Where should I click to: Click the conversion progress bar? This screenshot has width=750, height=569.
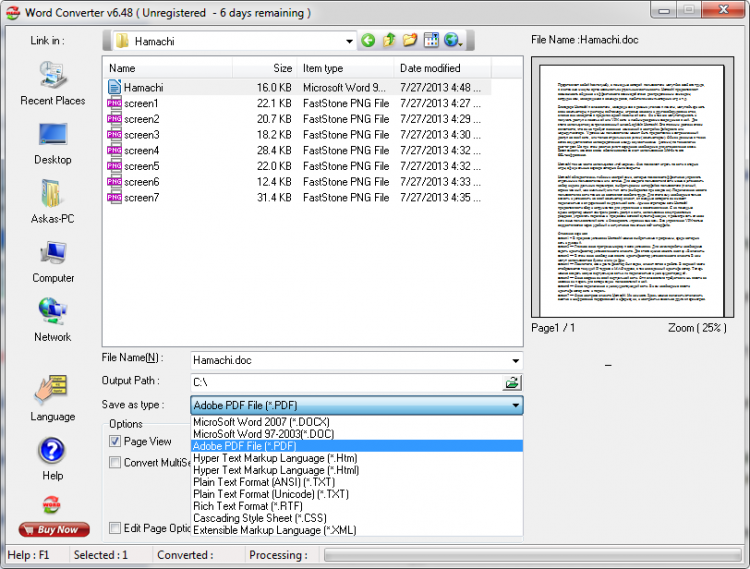pos(532,555)
